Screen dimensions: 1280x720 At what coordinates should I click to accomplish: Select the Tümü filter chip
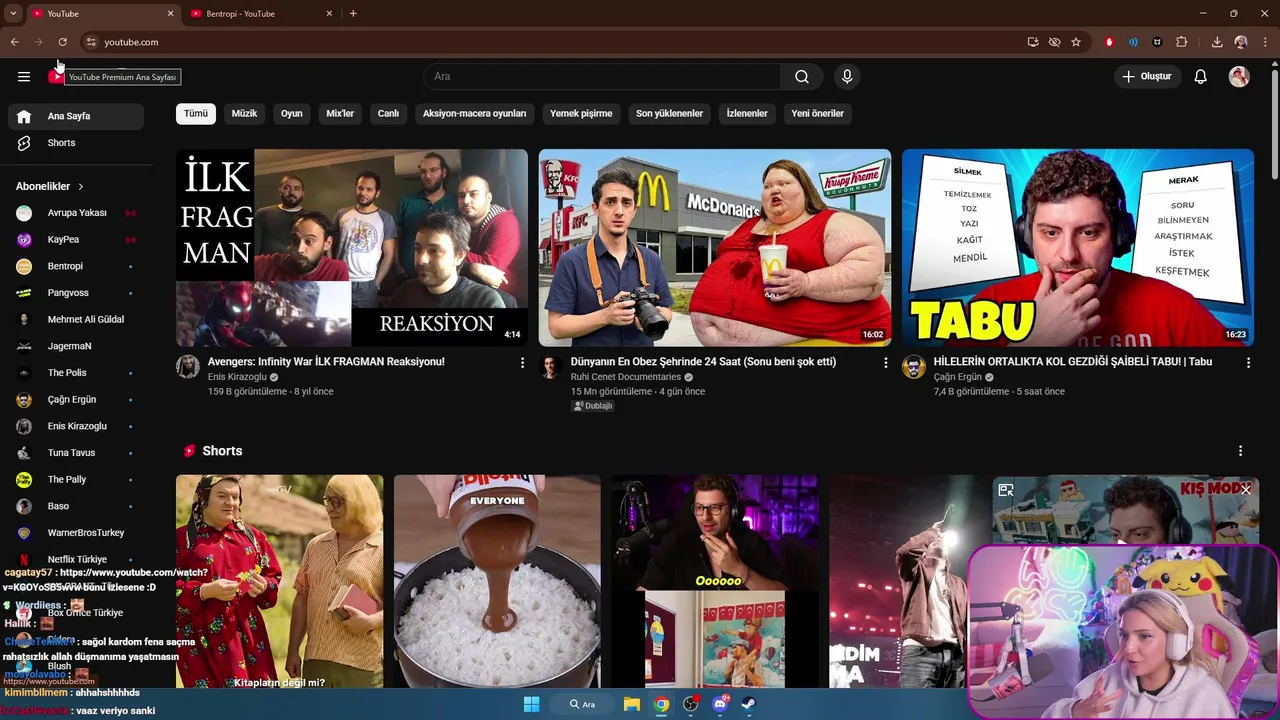click(196, 113)
